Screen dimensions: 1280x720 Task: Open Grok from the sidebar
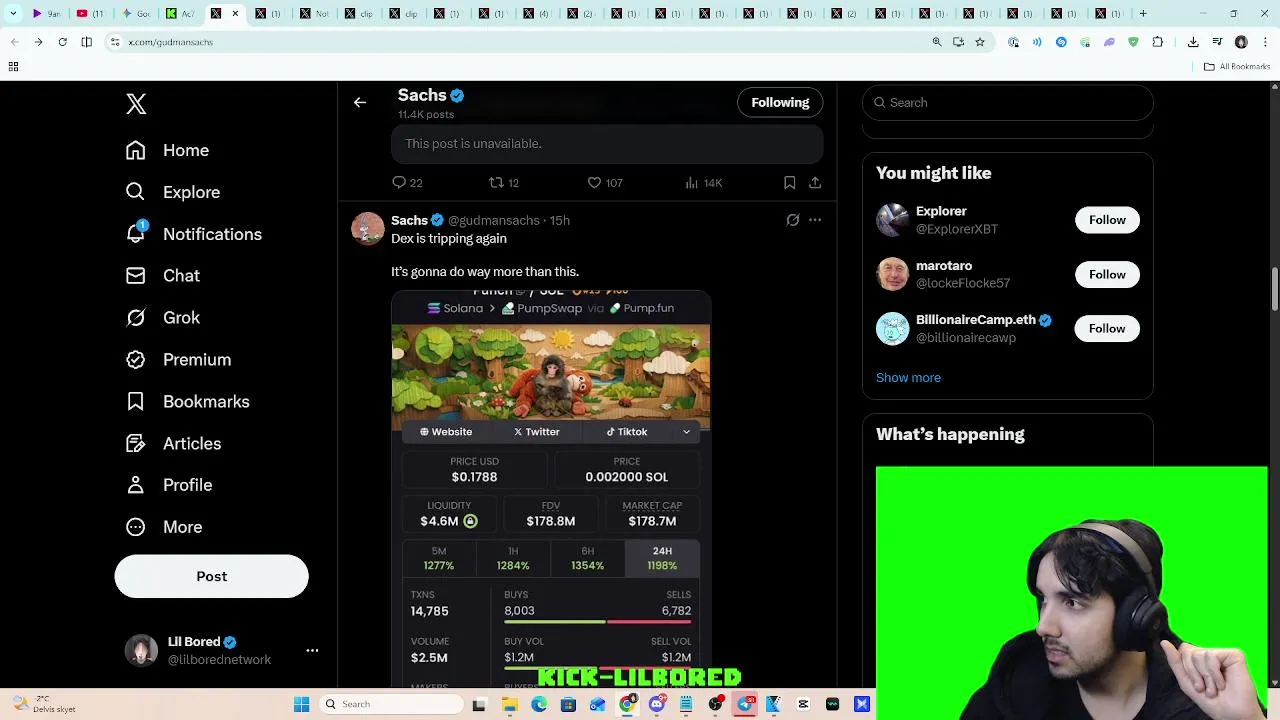(163, 318)
